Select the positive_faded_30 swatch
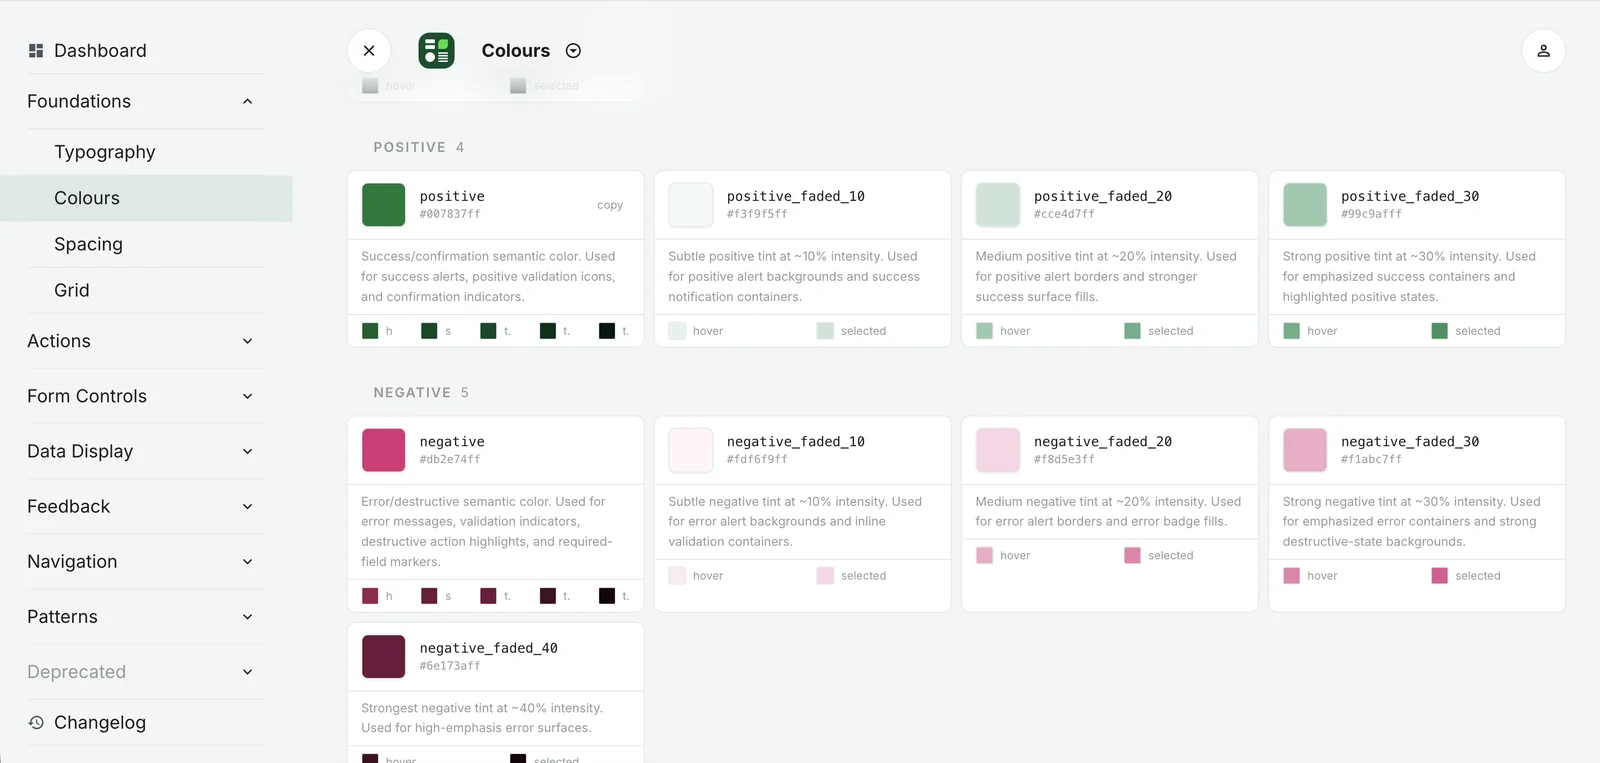The image size is (1600, 763). (1304, 204)
